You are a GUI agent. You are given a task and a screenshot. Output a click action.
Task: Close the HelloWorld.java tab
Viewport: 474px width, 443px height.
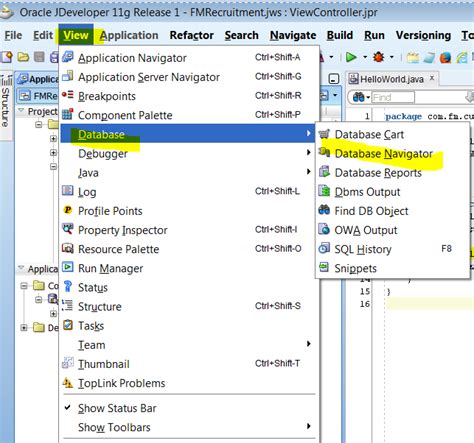(x=432, y=78)
